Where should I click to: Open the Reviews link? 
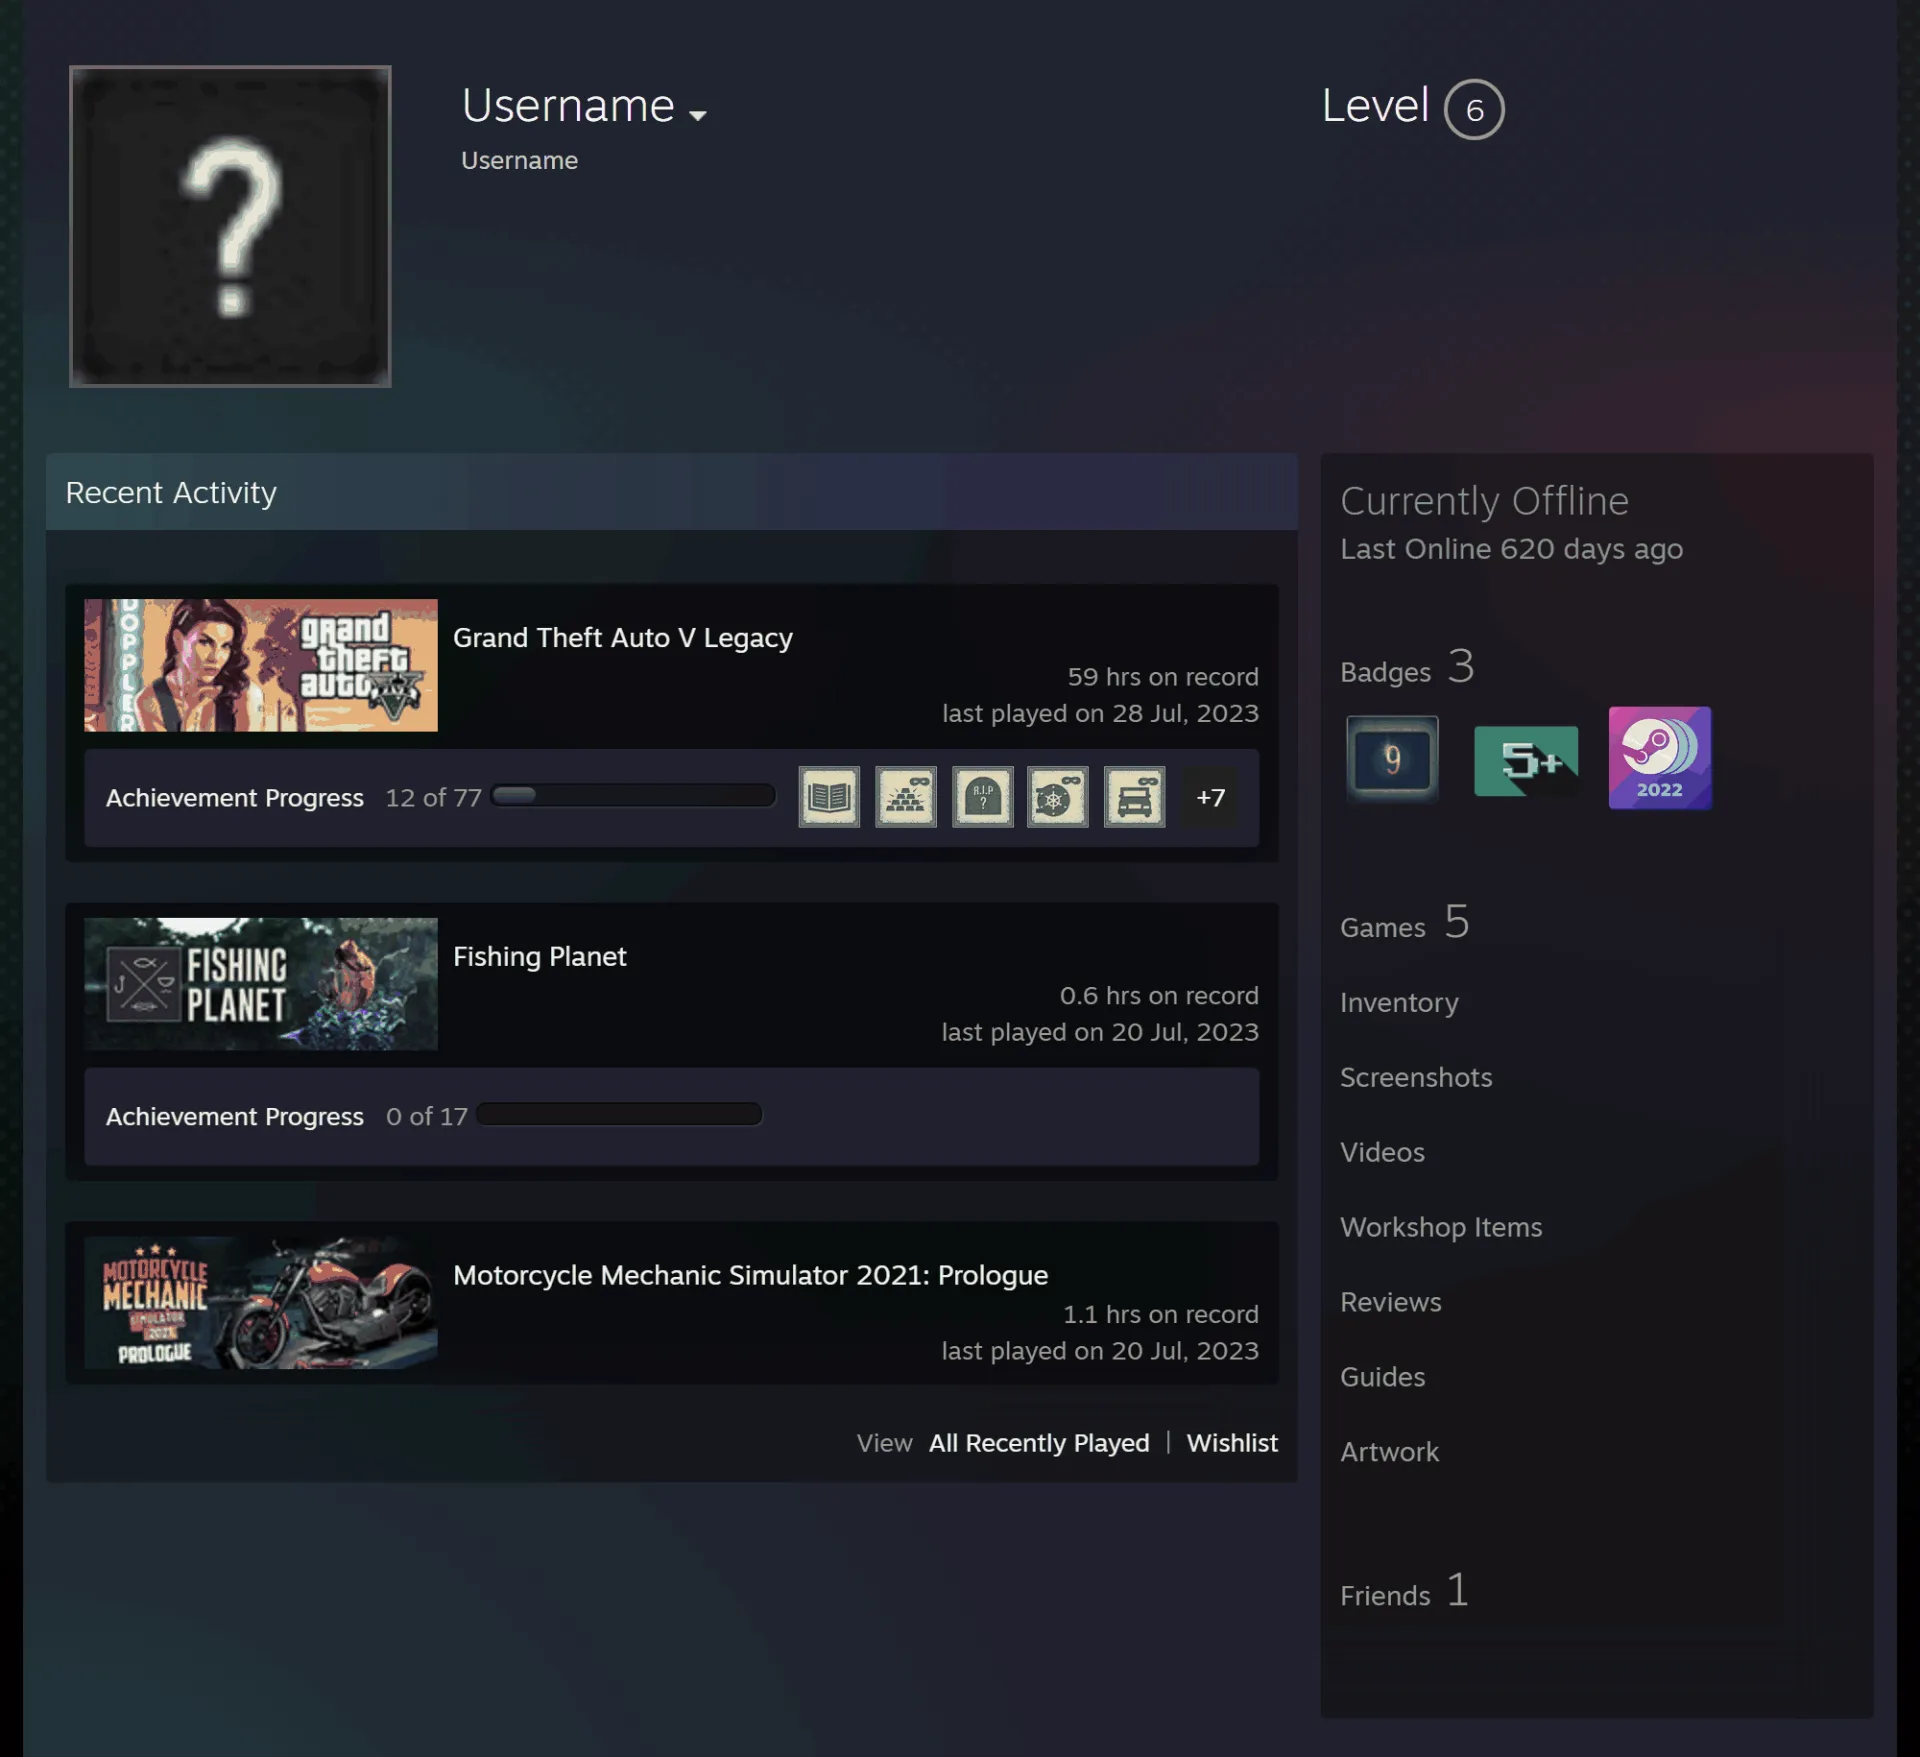tap(1391, 1302)
